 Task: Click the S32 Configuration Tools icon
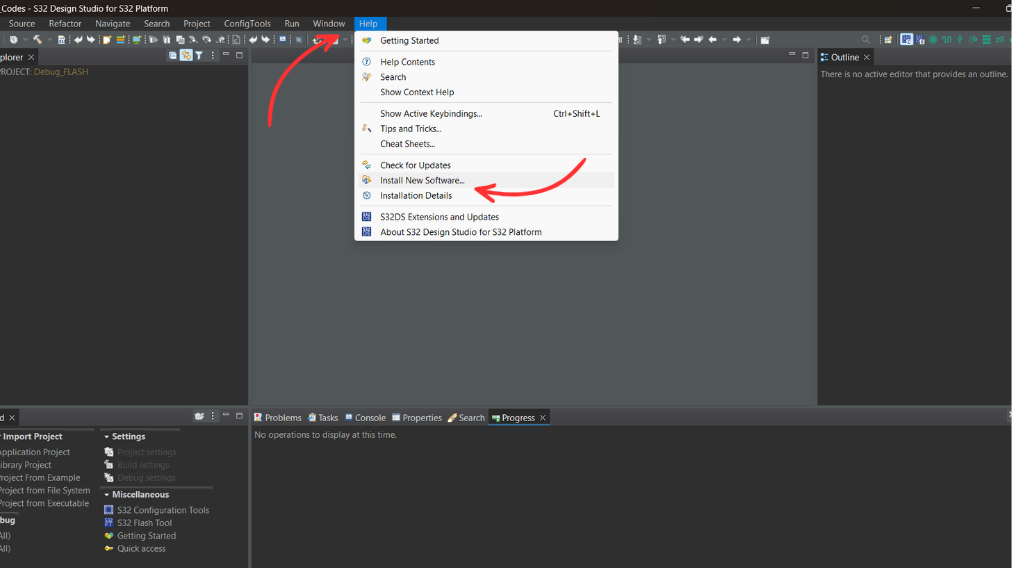click(x=108, y=510)
